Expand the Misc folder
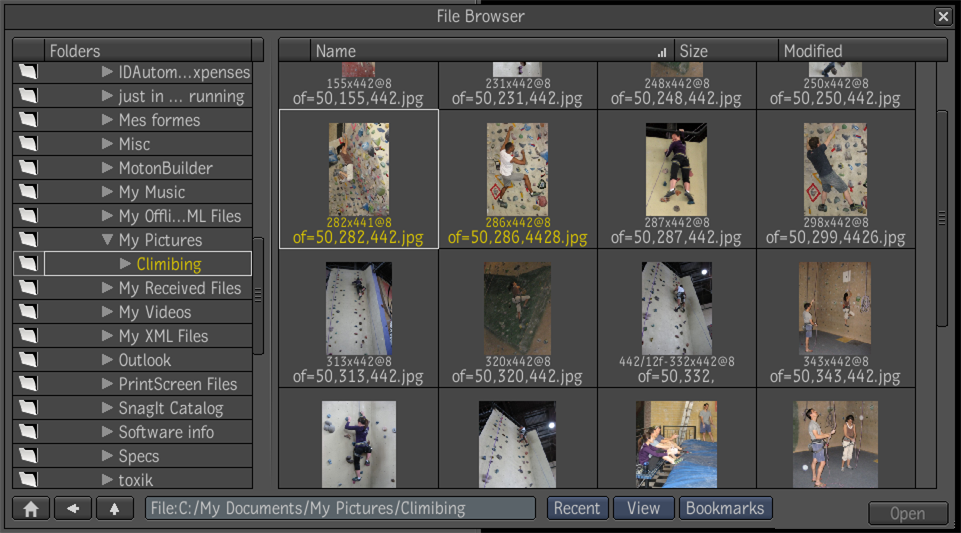Screen dimensions: 961x533 (x=107, y=144)
